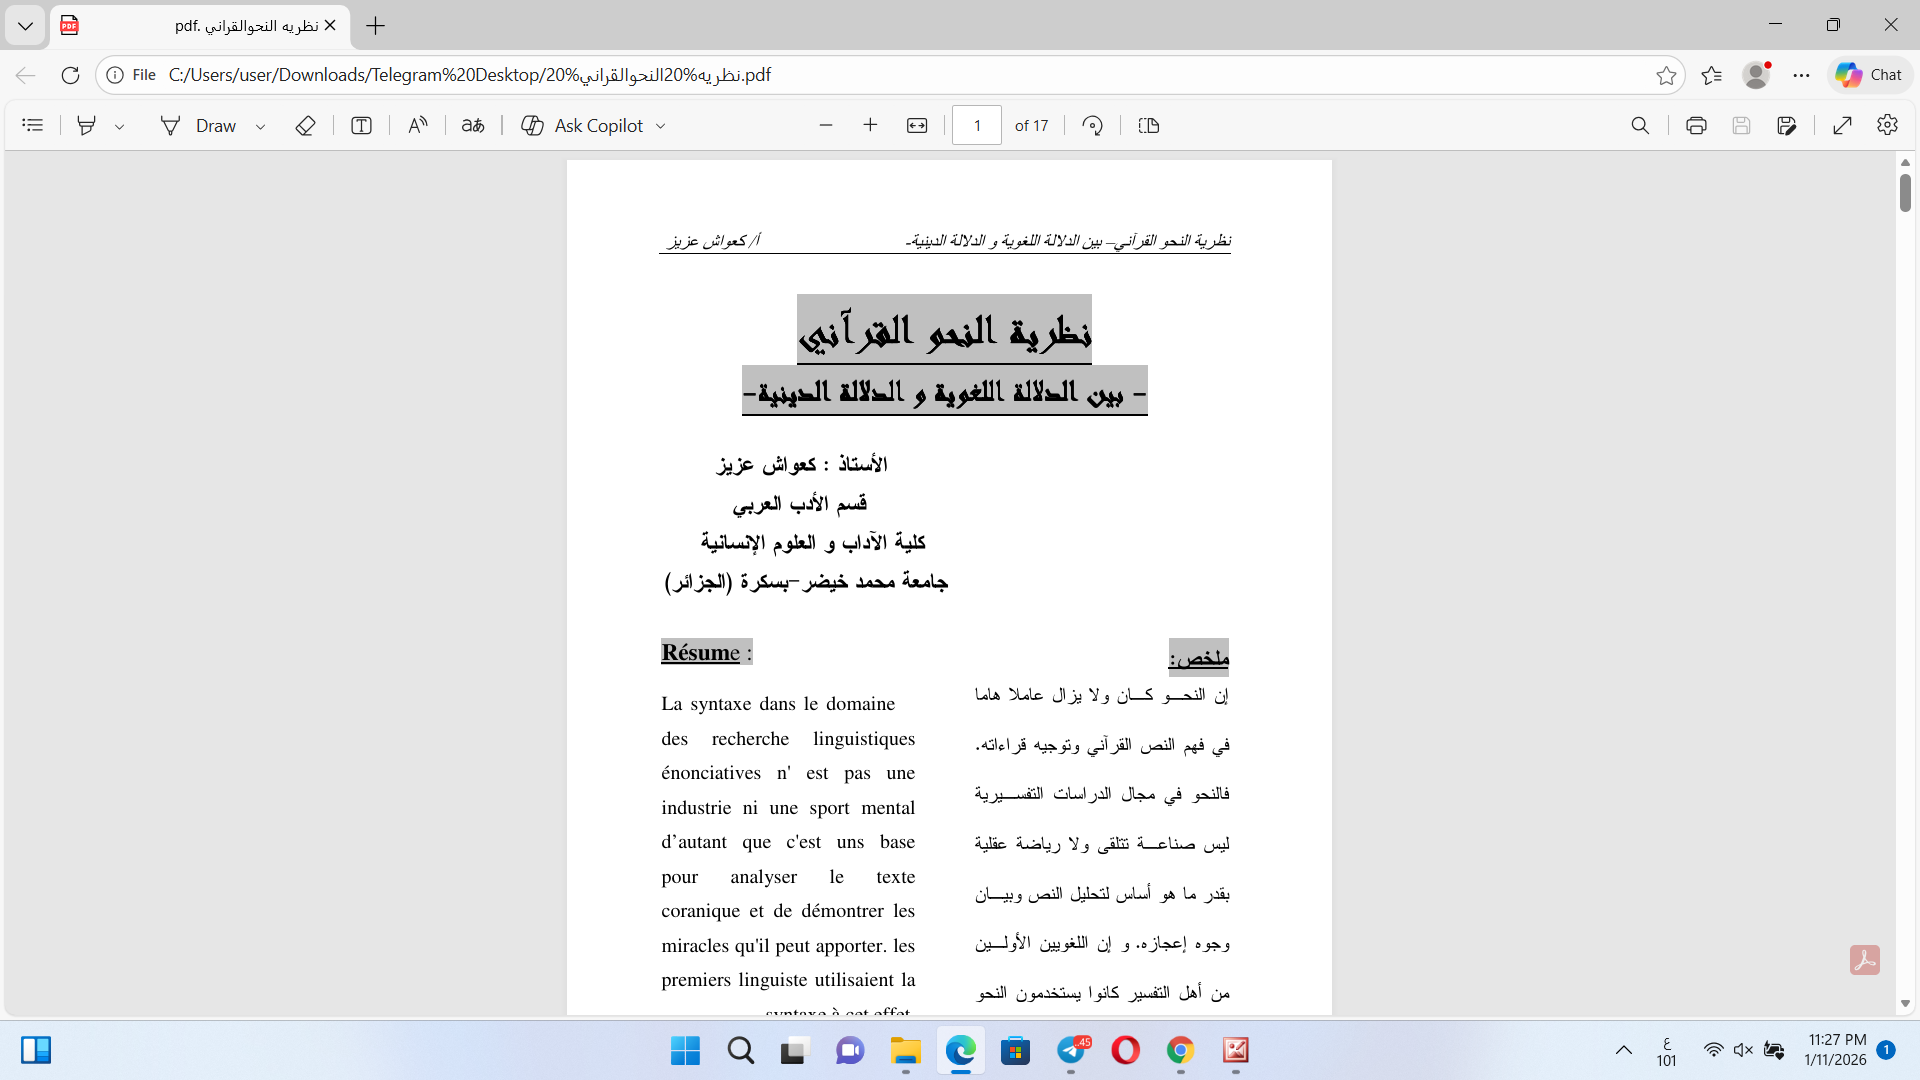
Task: Zoom in the PDF
Action: [871, 125]
